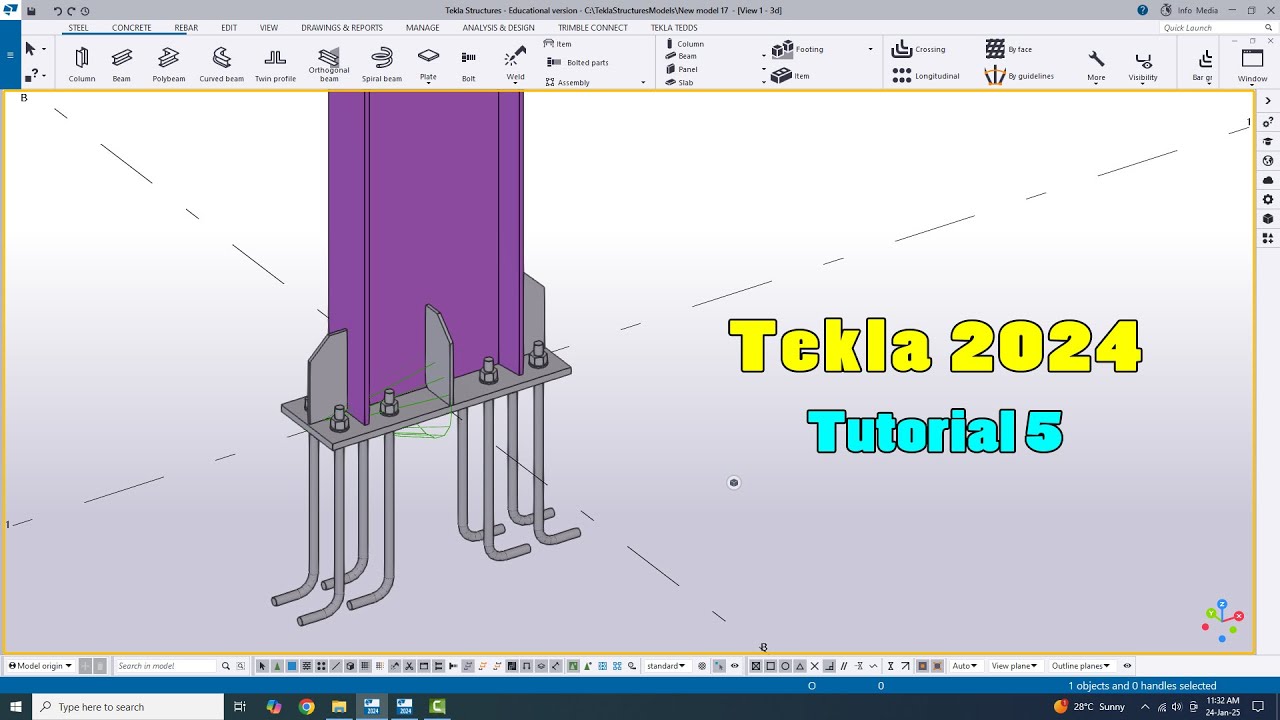Select the concrete Panel tool
Image resolution: width=1280 pixels, height=720 pixels.
pyautogui.click(x=682, y=69)
